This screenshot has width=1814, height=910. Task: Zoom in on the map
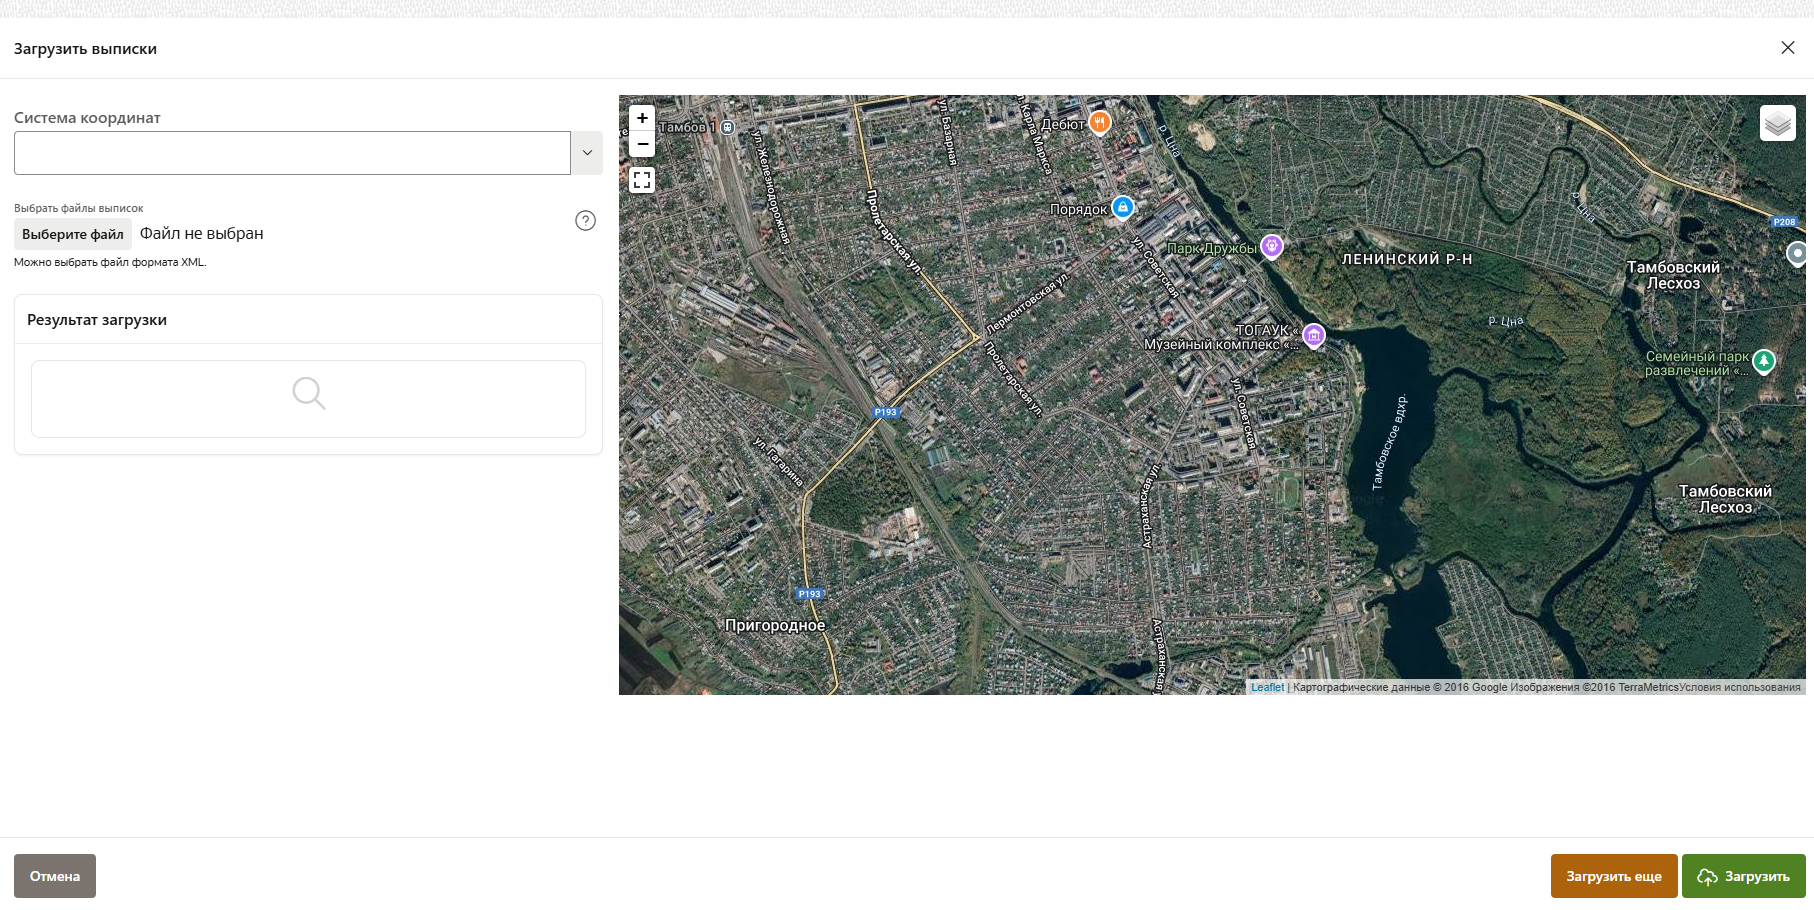click(642, 118)
